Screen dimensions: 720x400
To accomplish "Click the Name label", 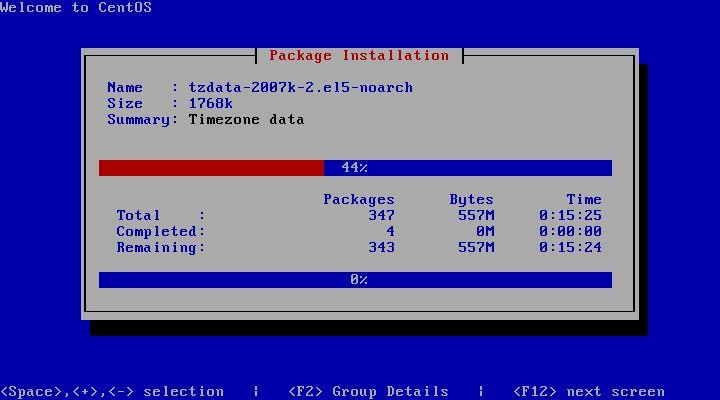I will click(125, 87).
